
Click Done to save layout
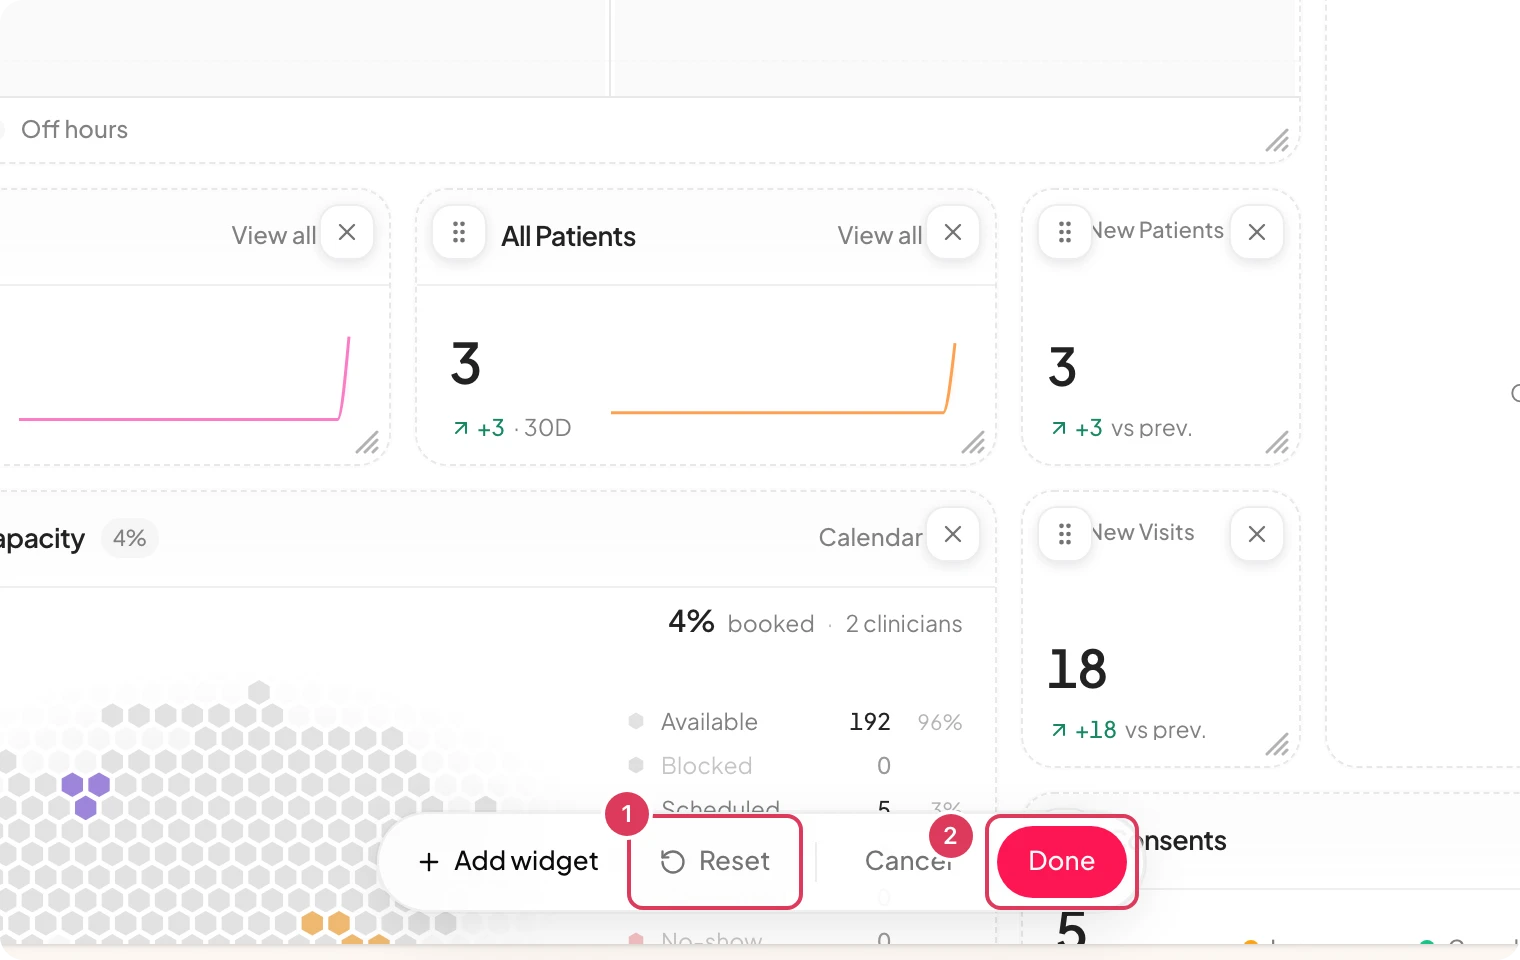click(1062, 861)
